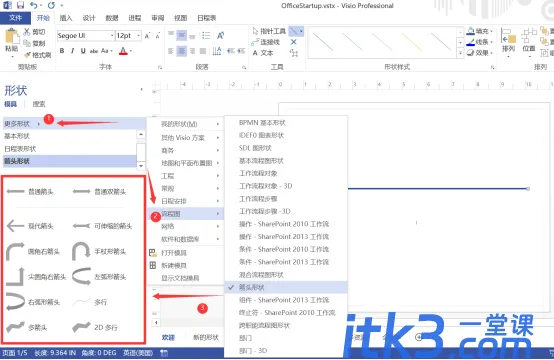Click the Save icon in the quick access toolbar
554x360 pixels.
[x=20, y=5]
